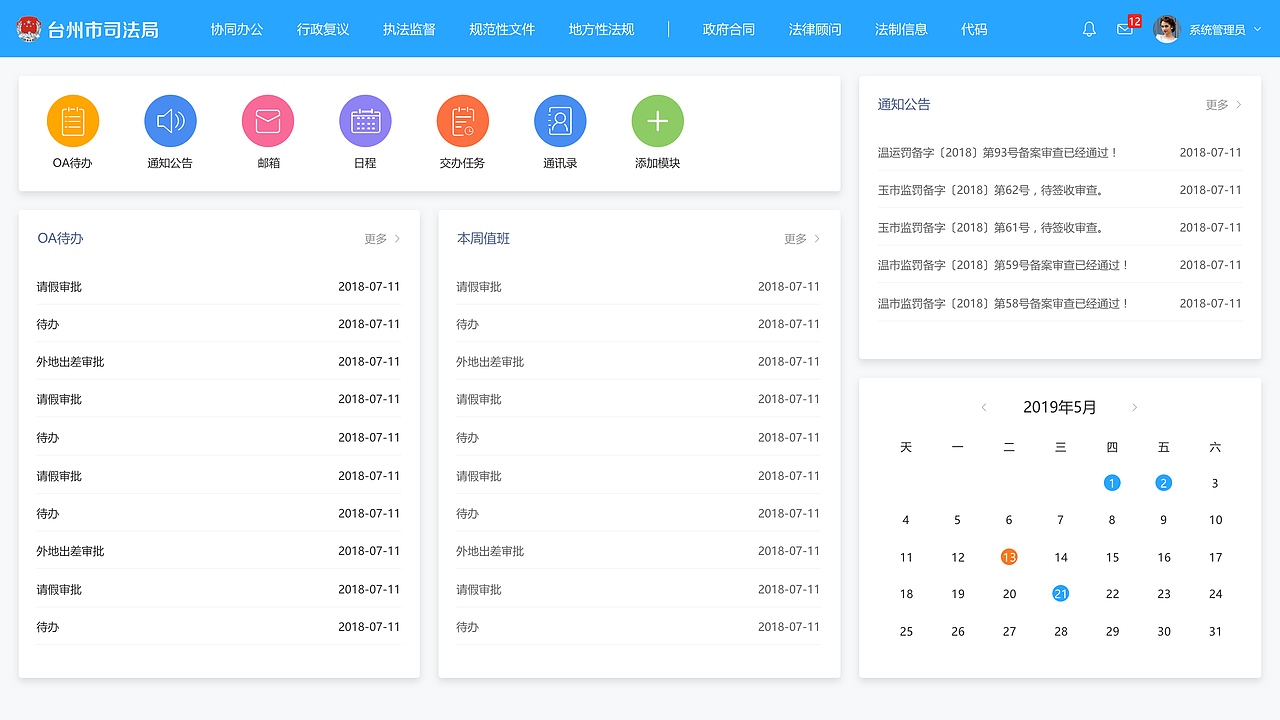Expand the 系统管理员 user dropdown

[1213, 29]
